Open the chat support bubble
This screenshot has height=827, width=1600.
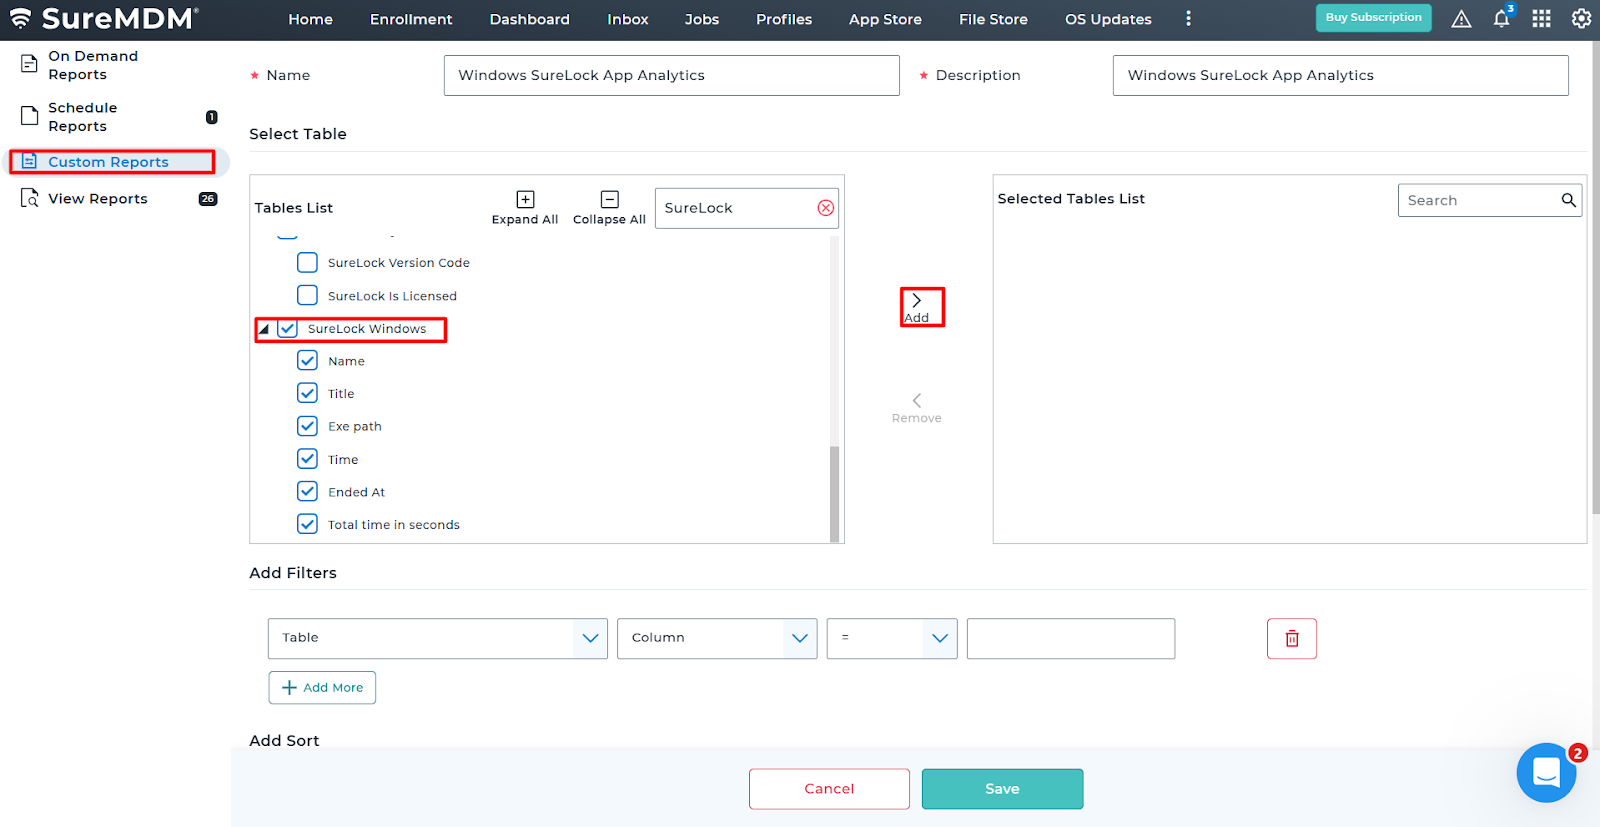(1546, 772)
